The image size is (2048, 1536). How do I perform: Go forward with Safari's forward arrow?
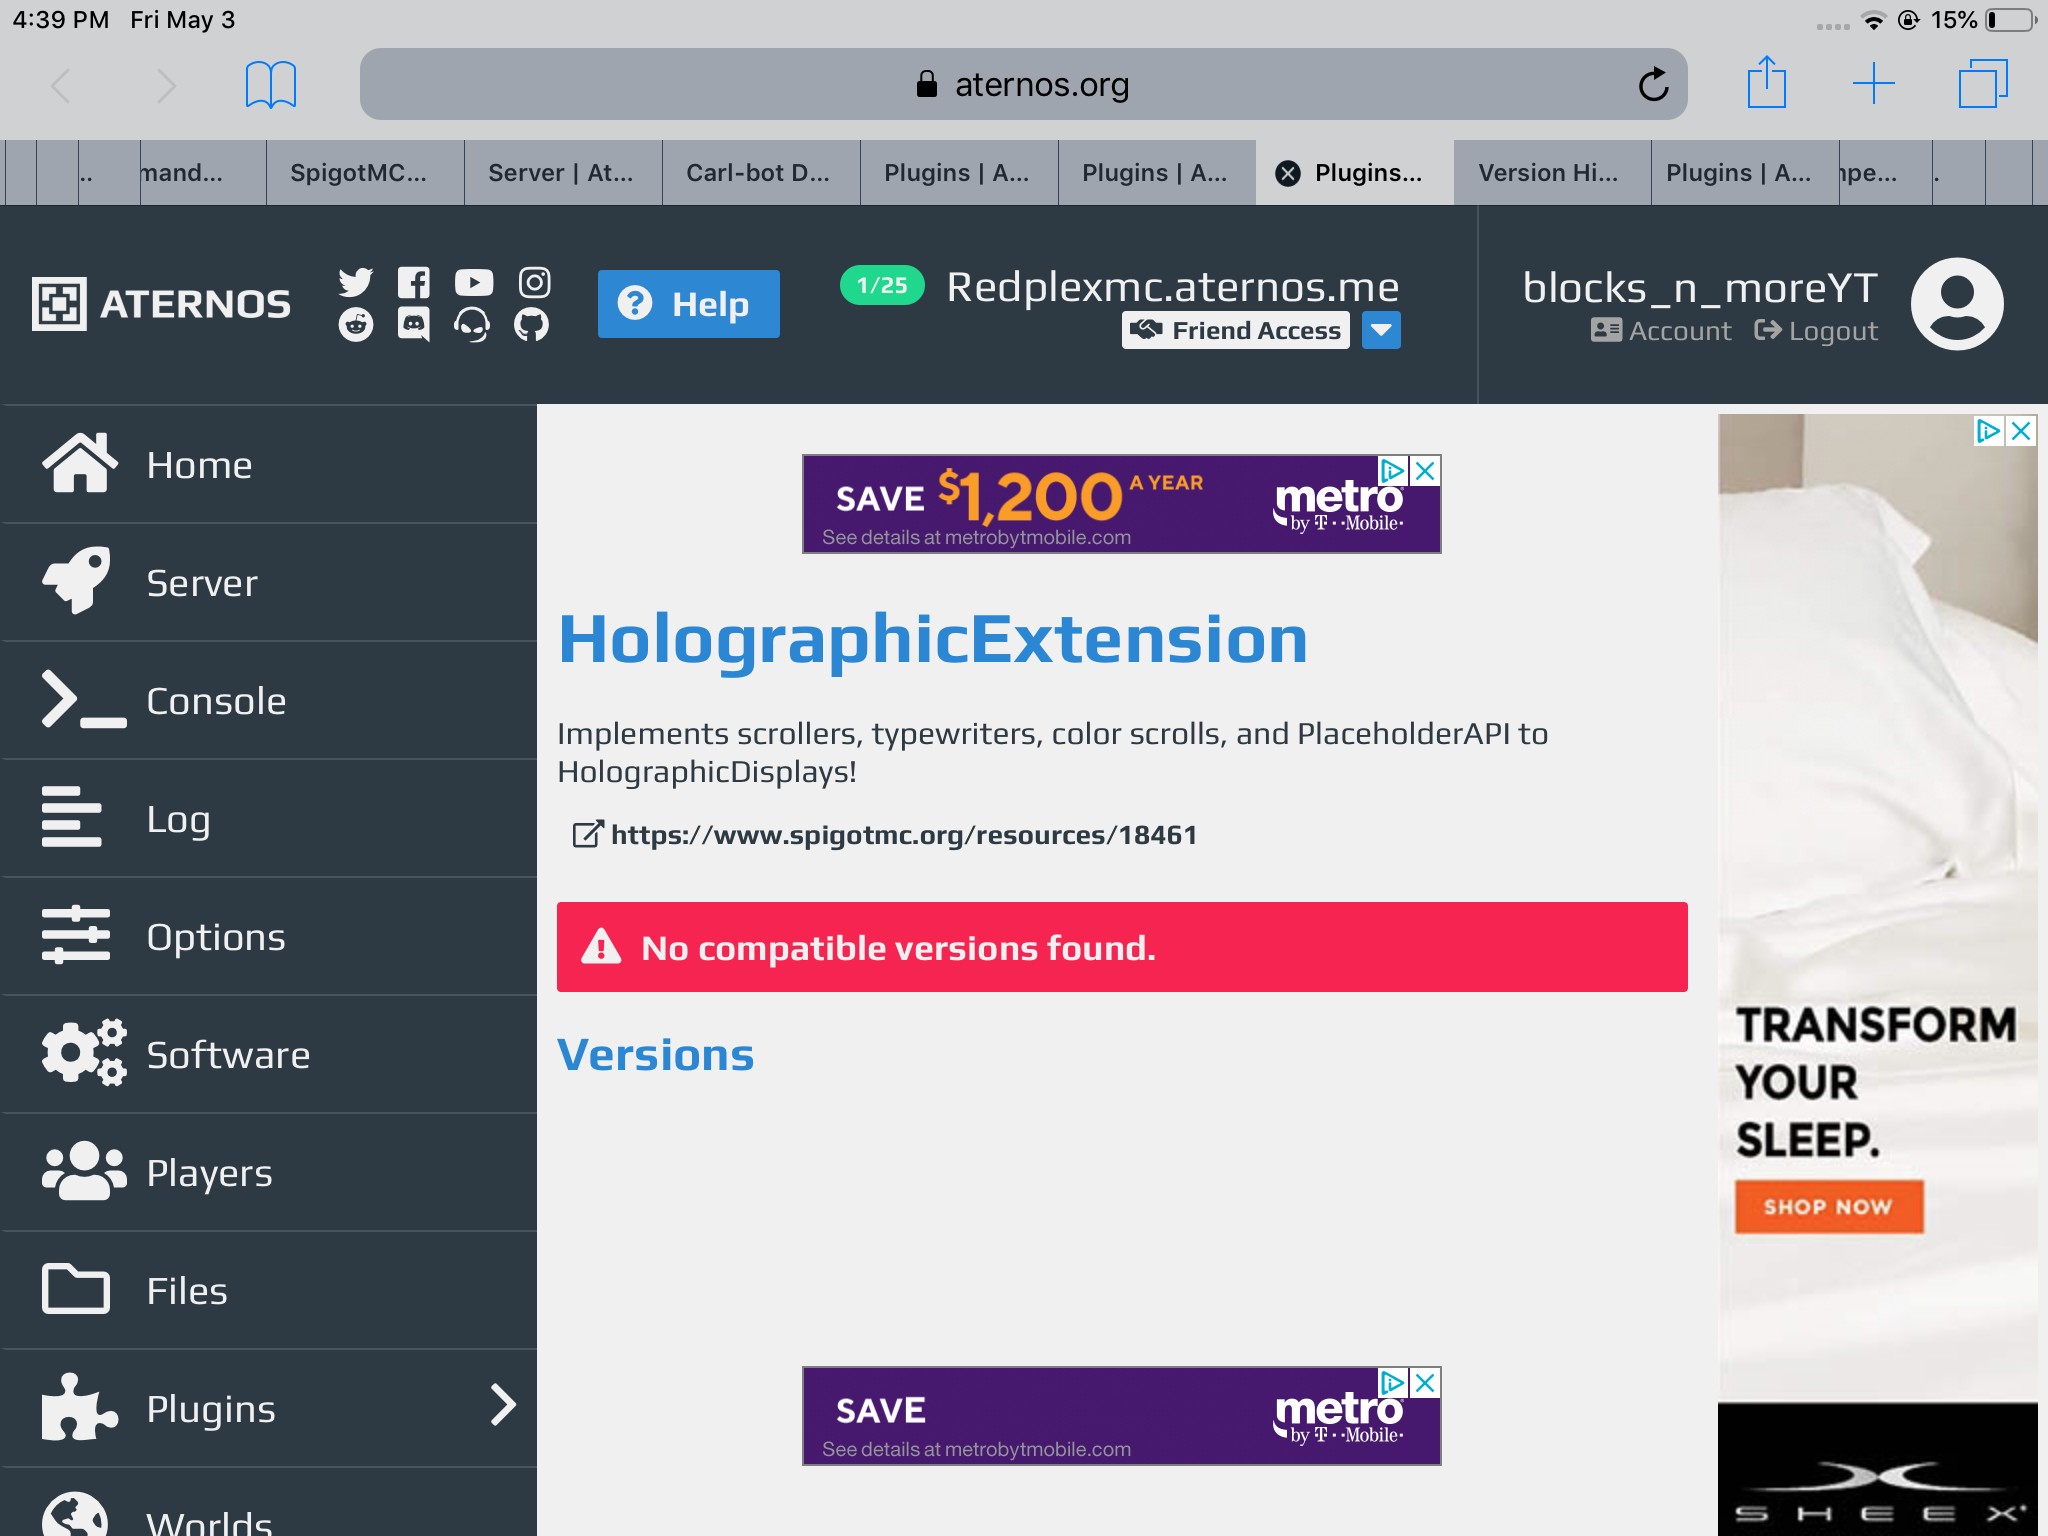[x=166, y=86]
